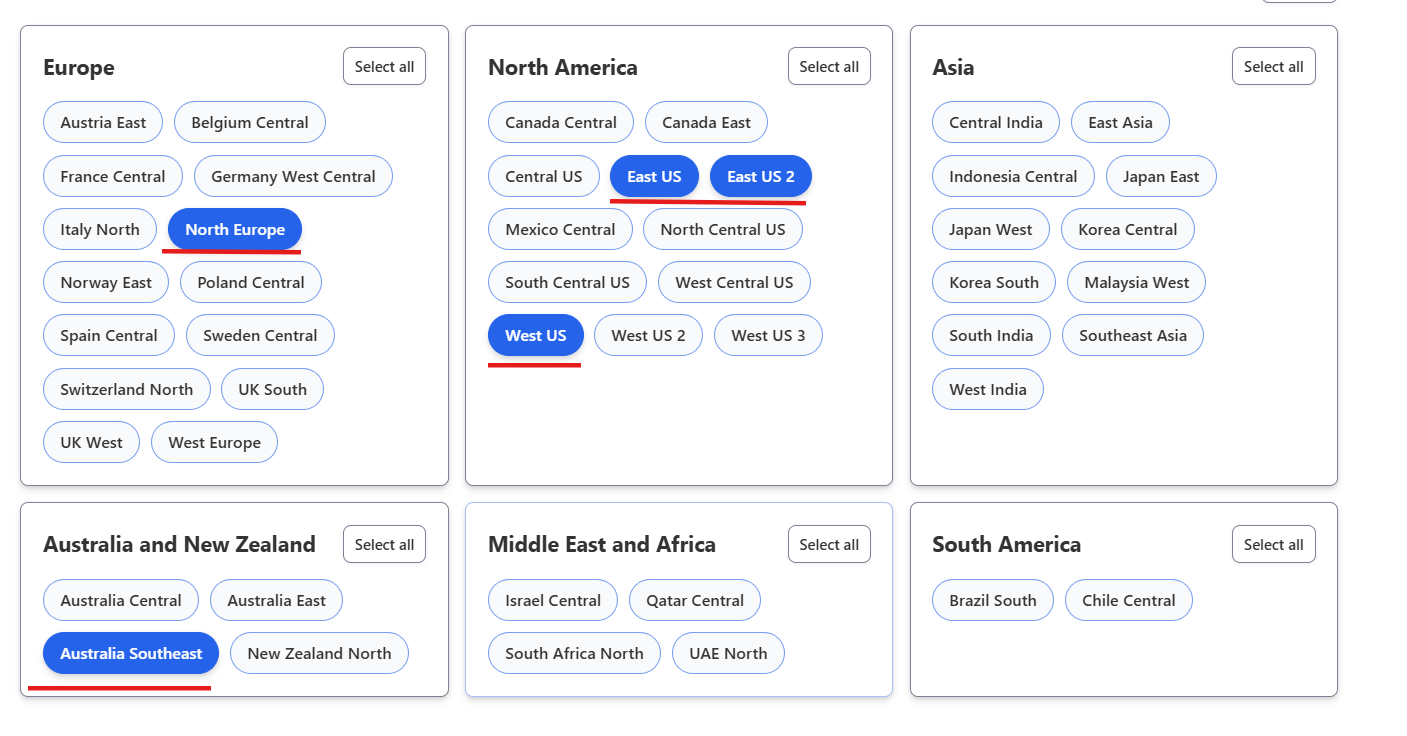Enable the Germany West Central region
The image size is (1407, 736).
[293, 177]
